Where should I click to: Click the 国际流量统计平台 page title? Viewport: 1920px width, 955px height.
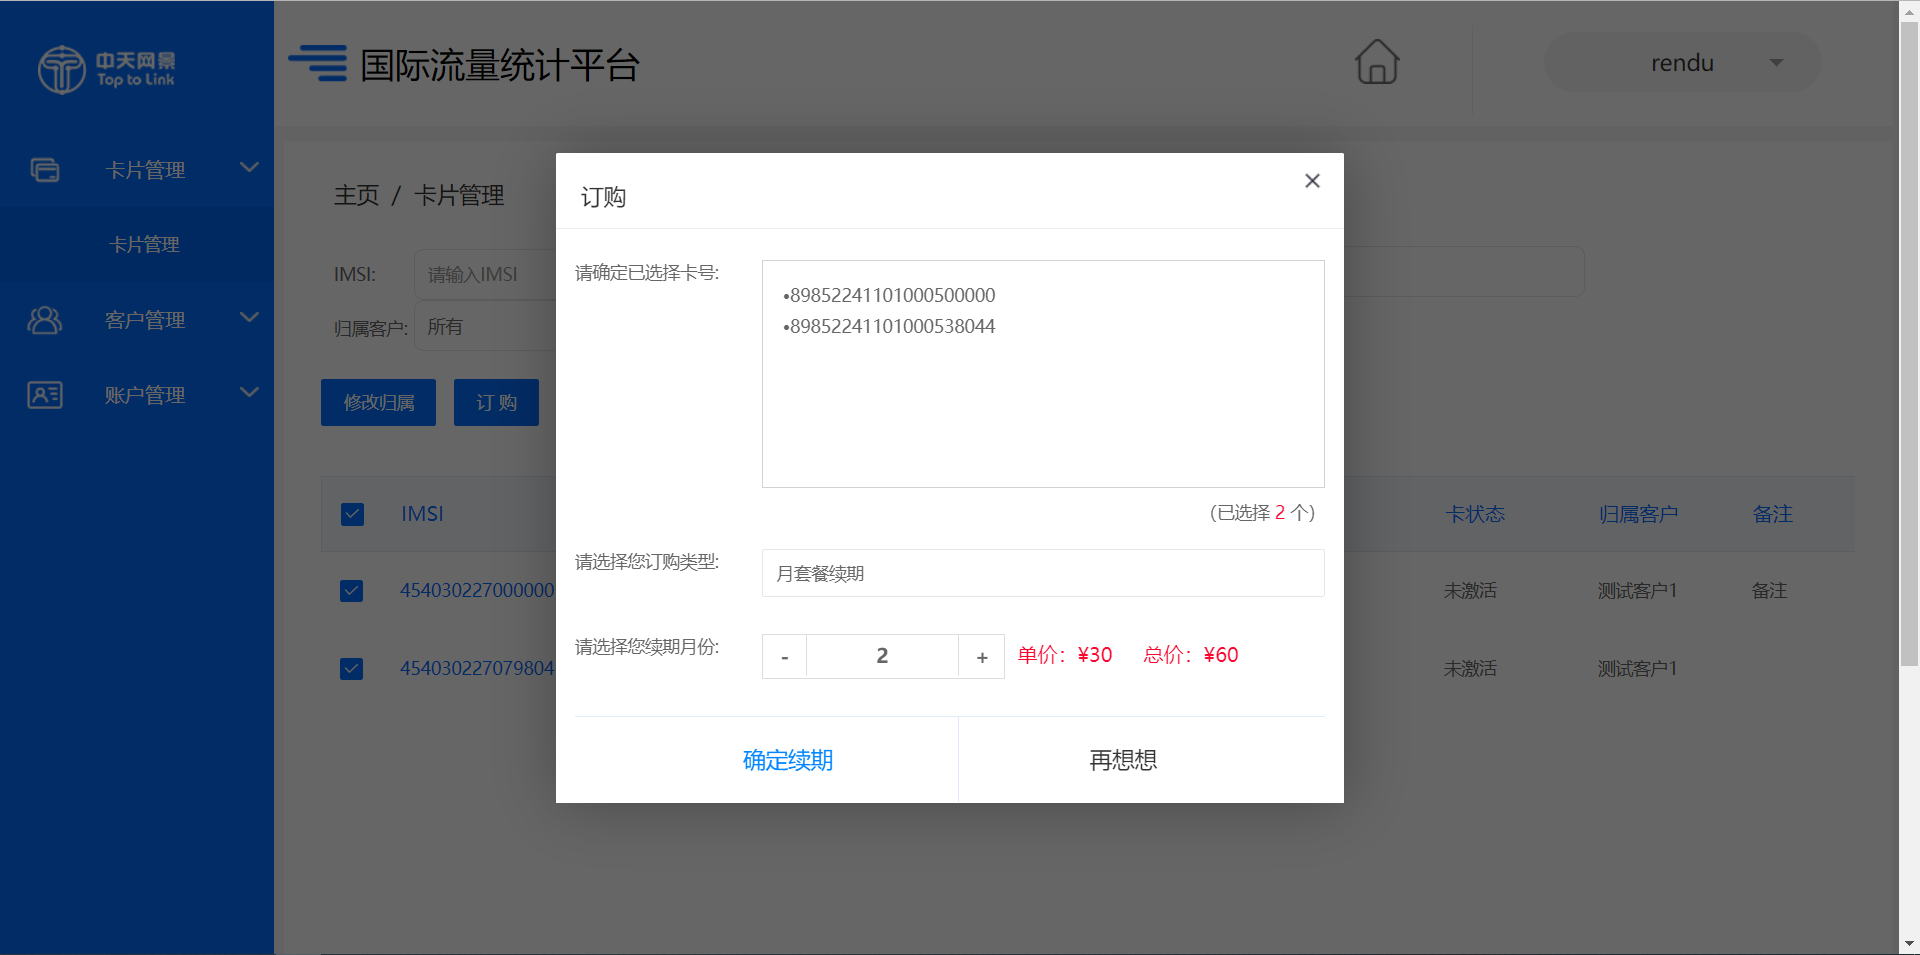(499, 65)
